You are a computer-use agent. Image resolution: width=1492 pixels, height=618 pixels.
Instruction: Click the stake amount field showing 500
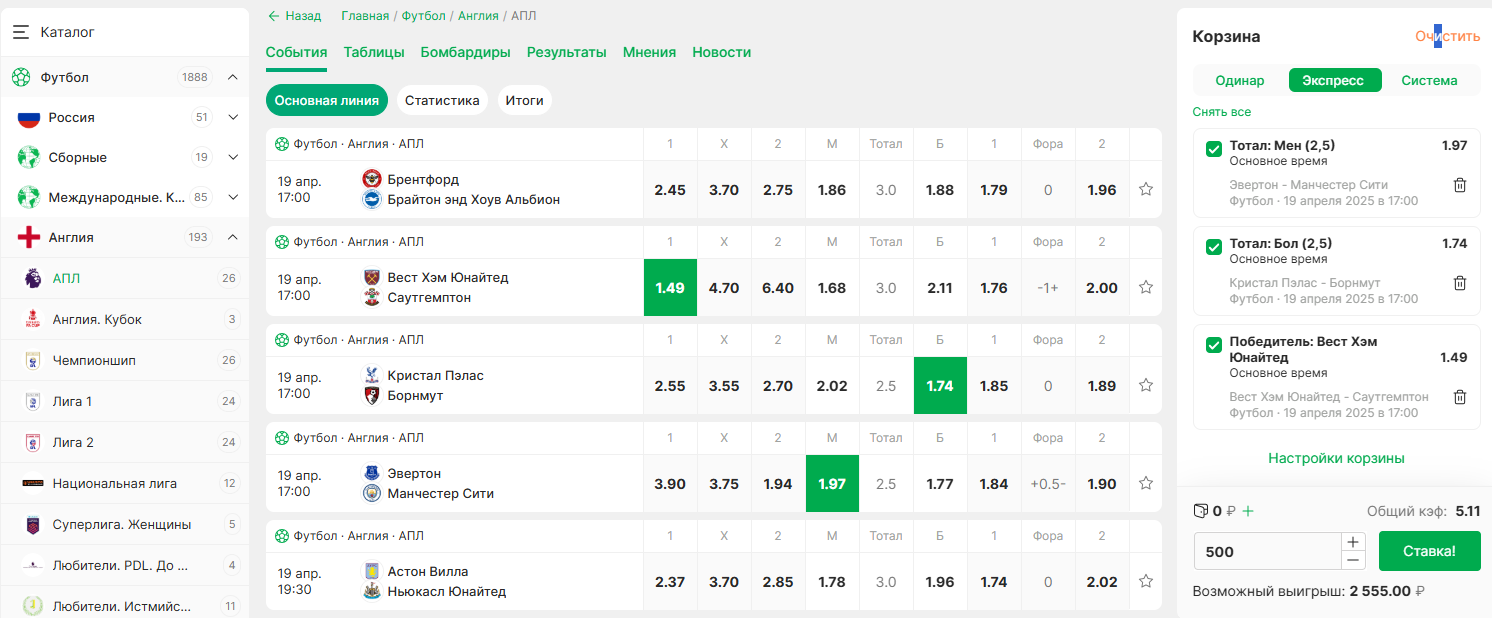pos(1267,551)
